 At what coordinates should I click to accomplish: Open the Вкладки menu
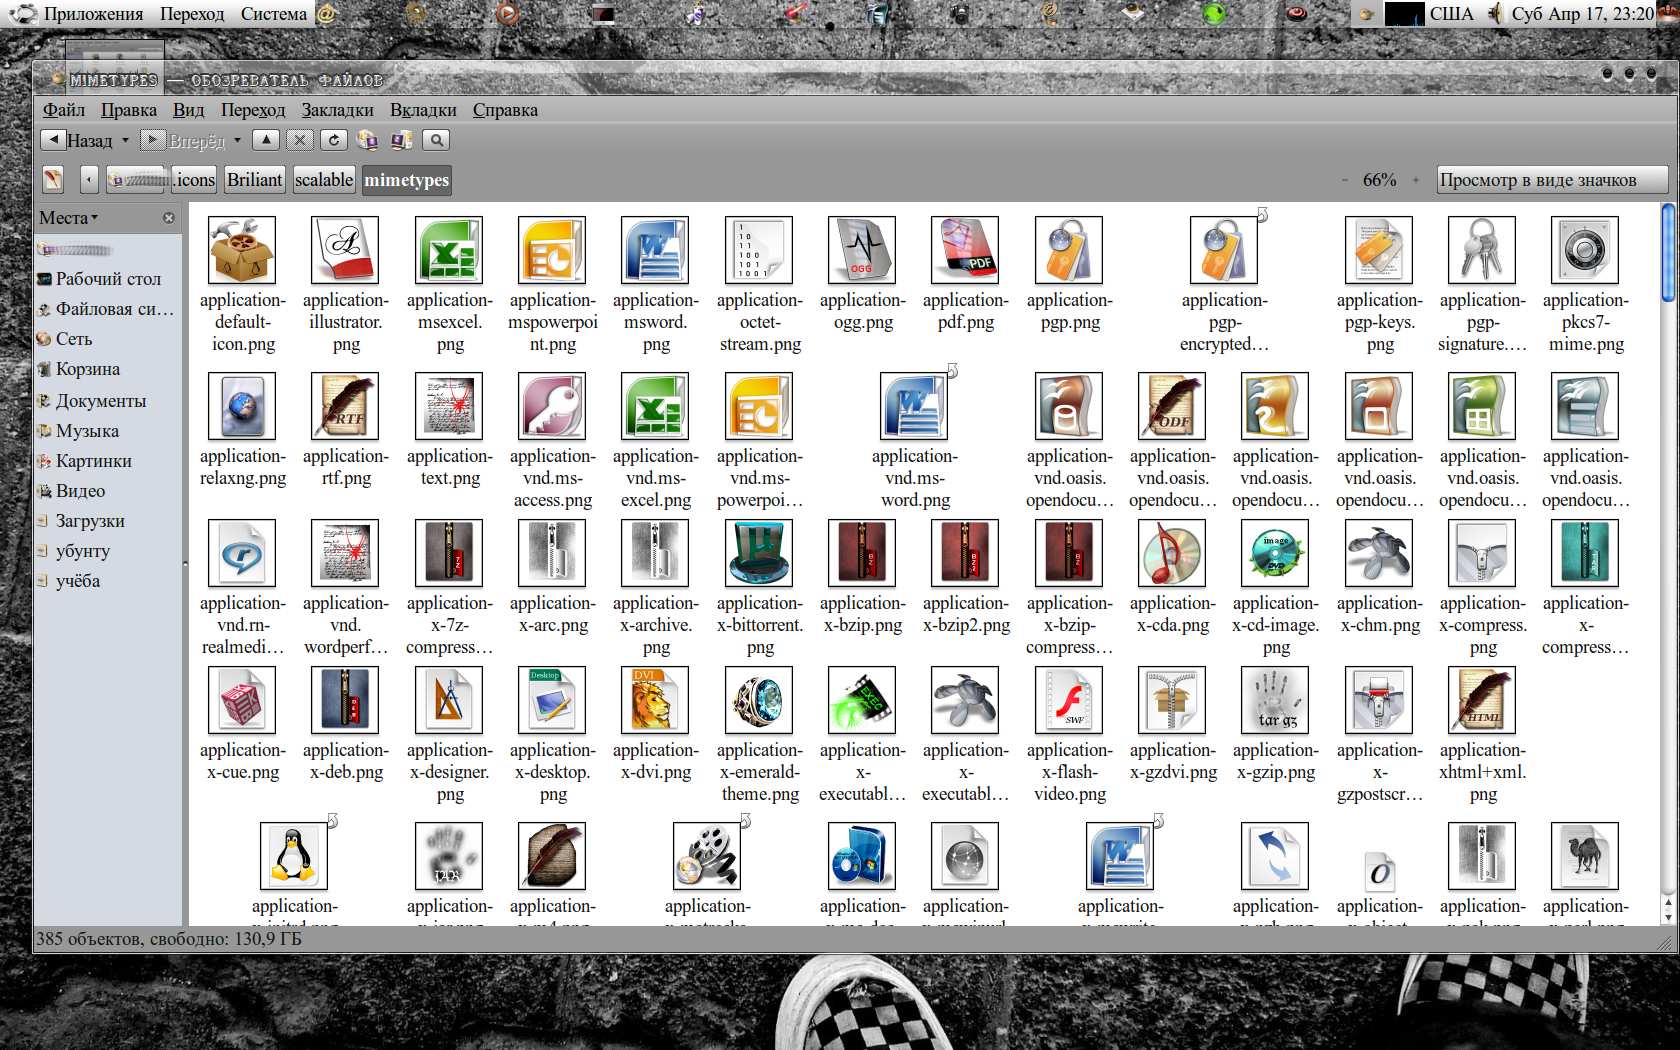point(423,110)
